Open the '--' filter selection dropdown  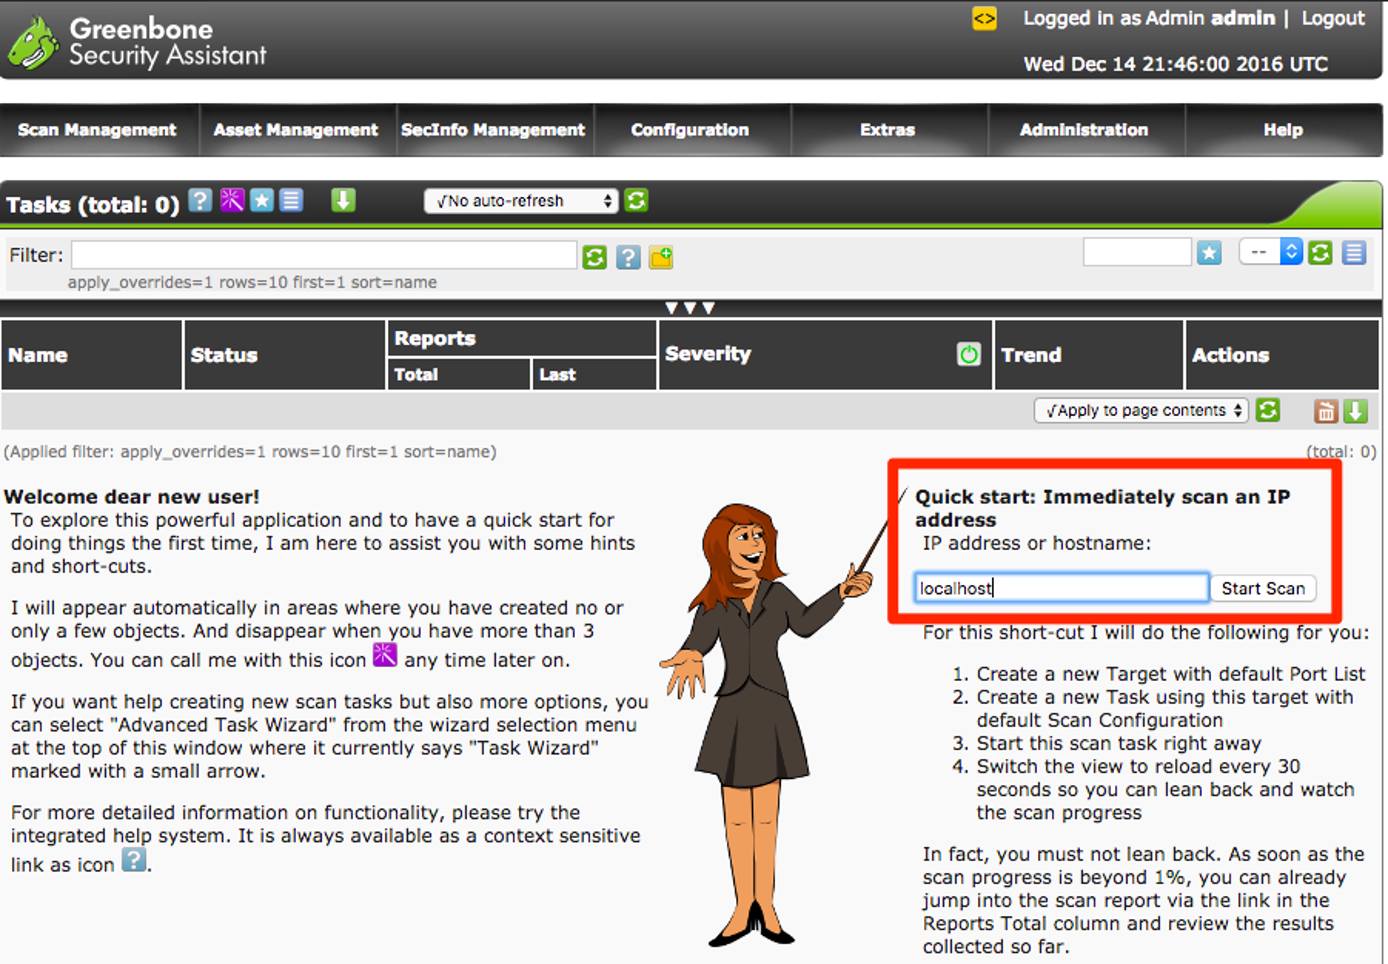pyautogui.click(x=1270, y=252)
